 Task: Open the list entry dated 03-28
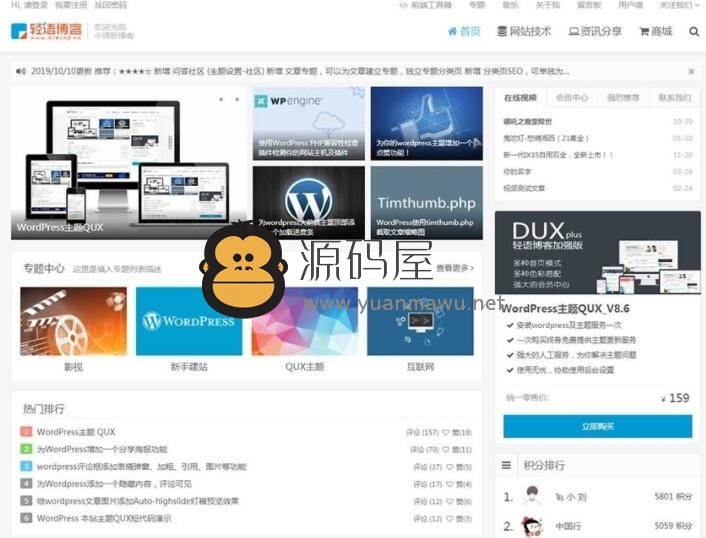click(x=517, y=172)
